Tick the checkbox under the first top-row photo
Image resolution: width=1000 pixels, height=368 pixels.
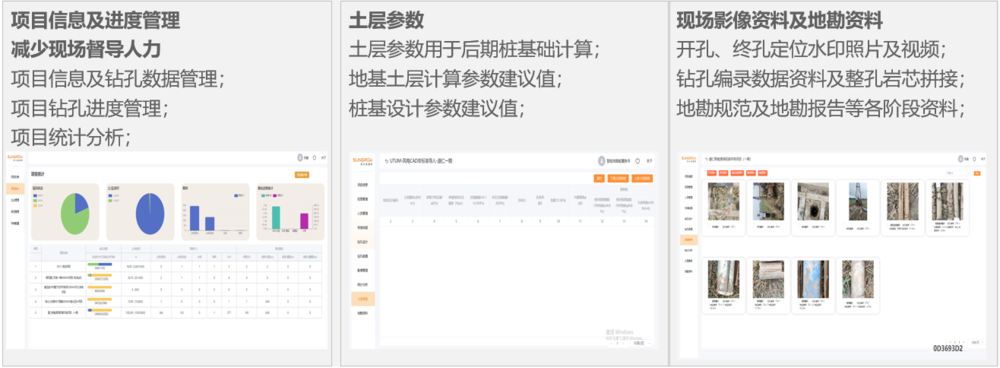point(710,226)
